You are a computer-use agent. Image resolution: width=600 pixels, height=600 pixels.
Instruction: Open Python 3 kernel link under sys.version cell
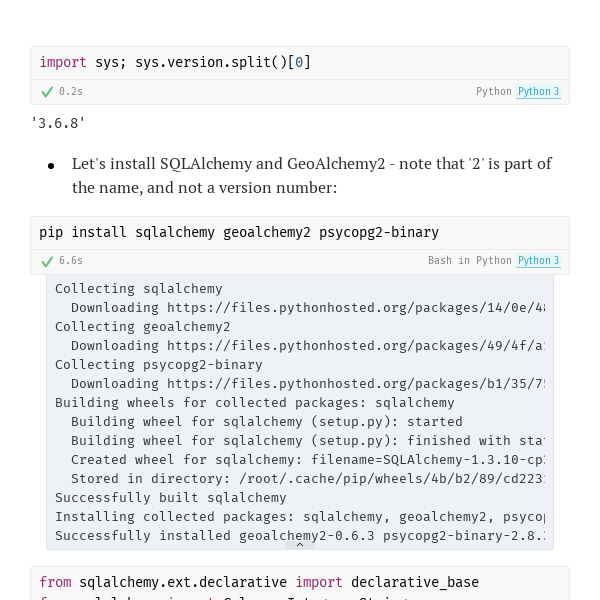click(x=538, y=91)
